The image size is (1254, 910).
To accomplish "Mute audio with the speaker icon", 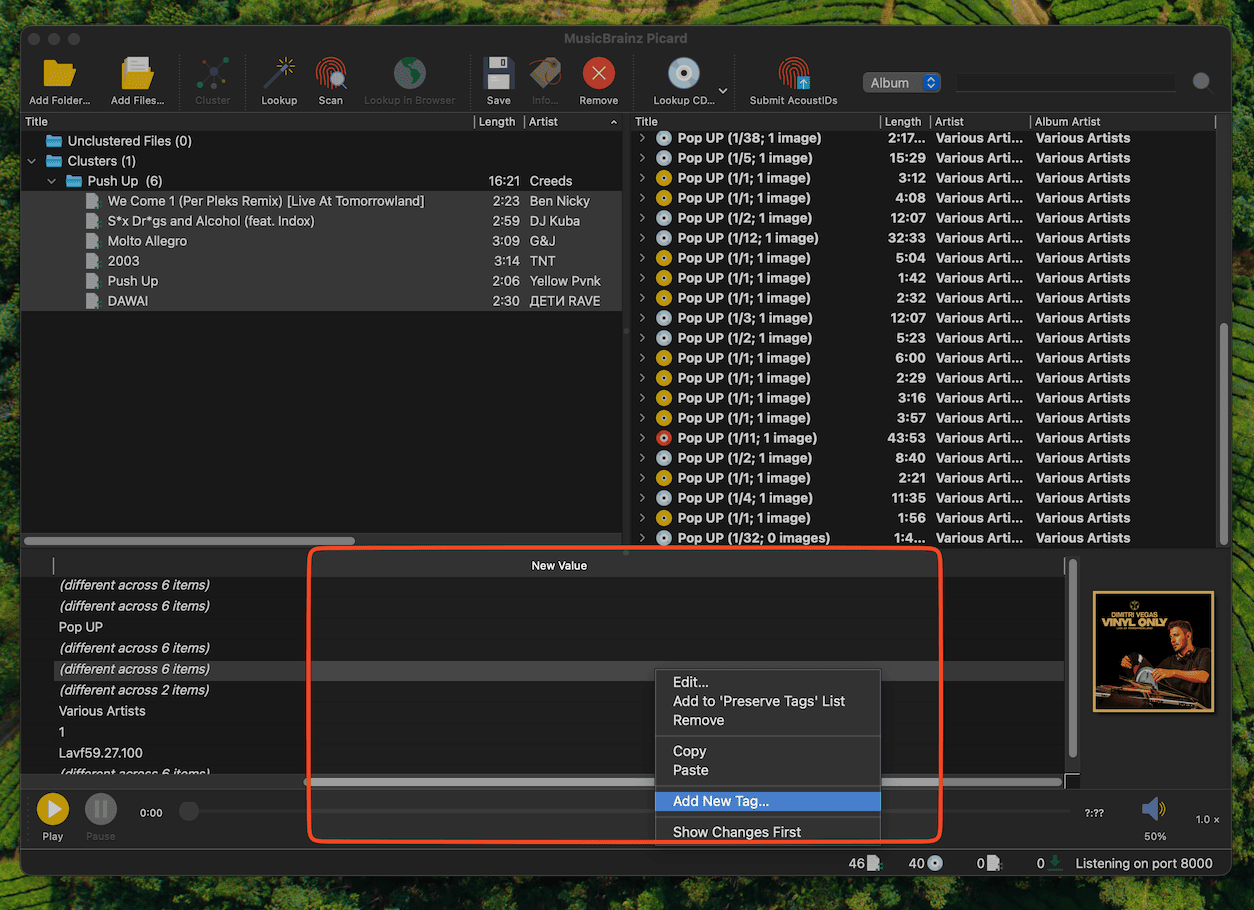I will [1154, 810].
